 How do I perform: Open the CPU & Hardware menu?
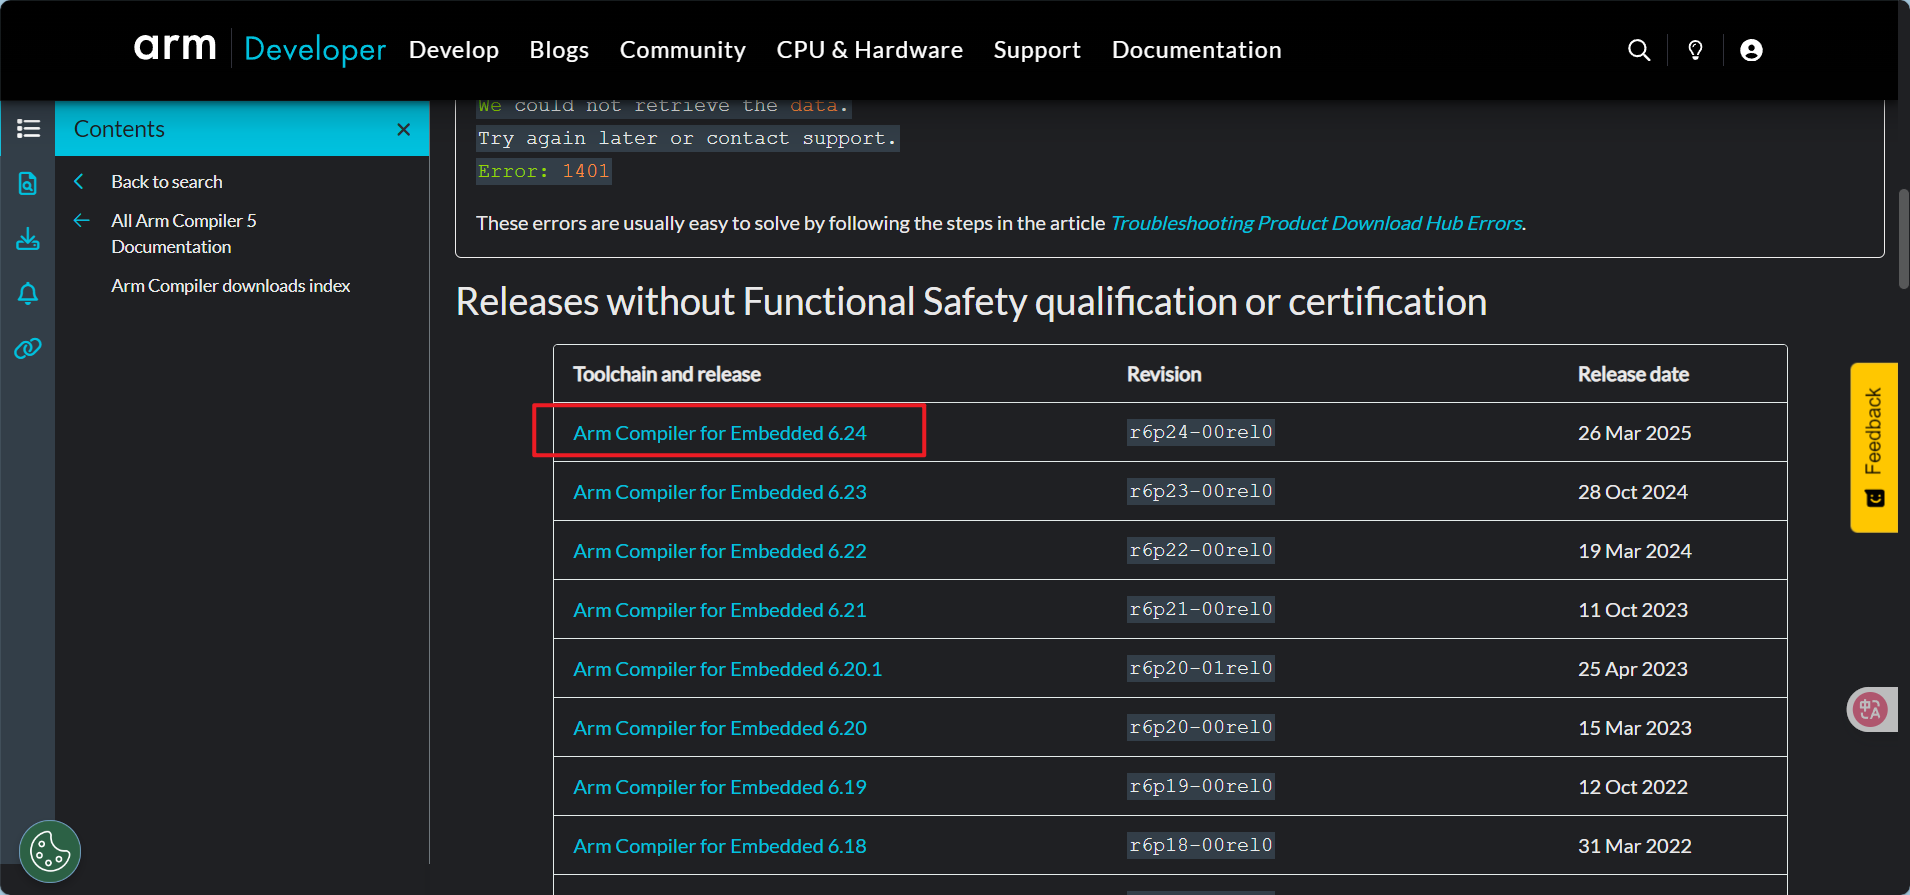(x=870, y=50)
